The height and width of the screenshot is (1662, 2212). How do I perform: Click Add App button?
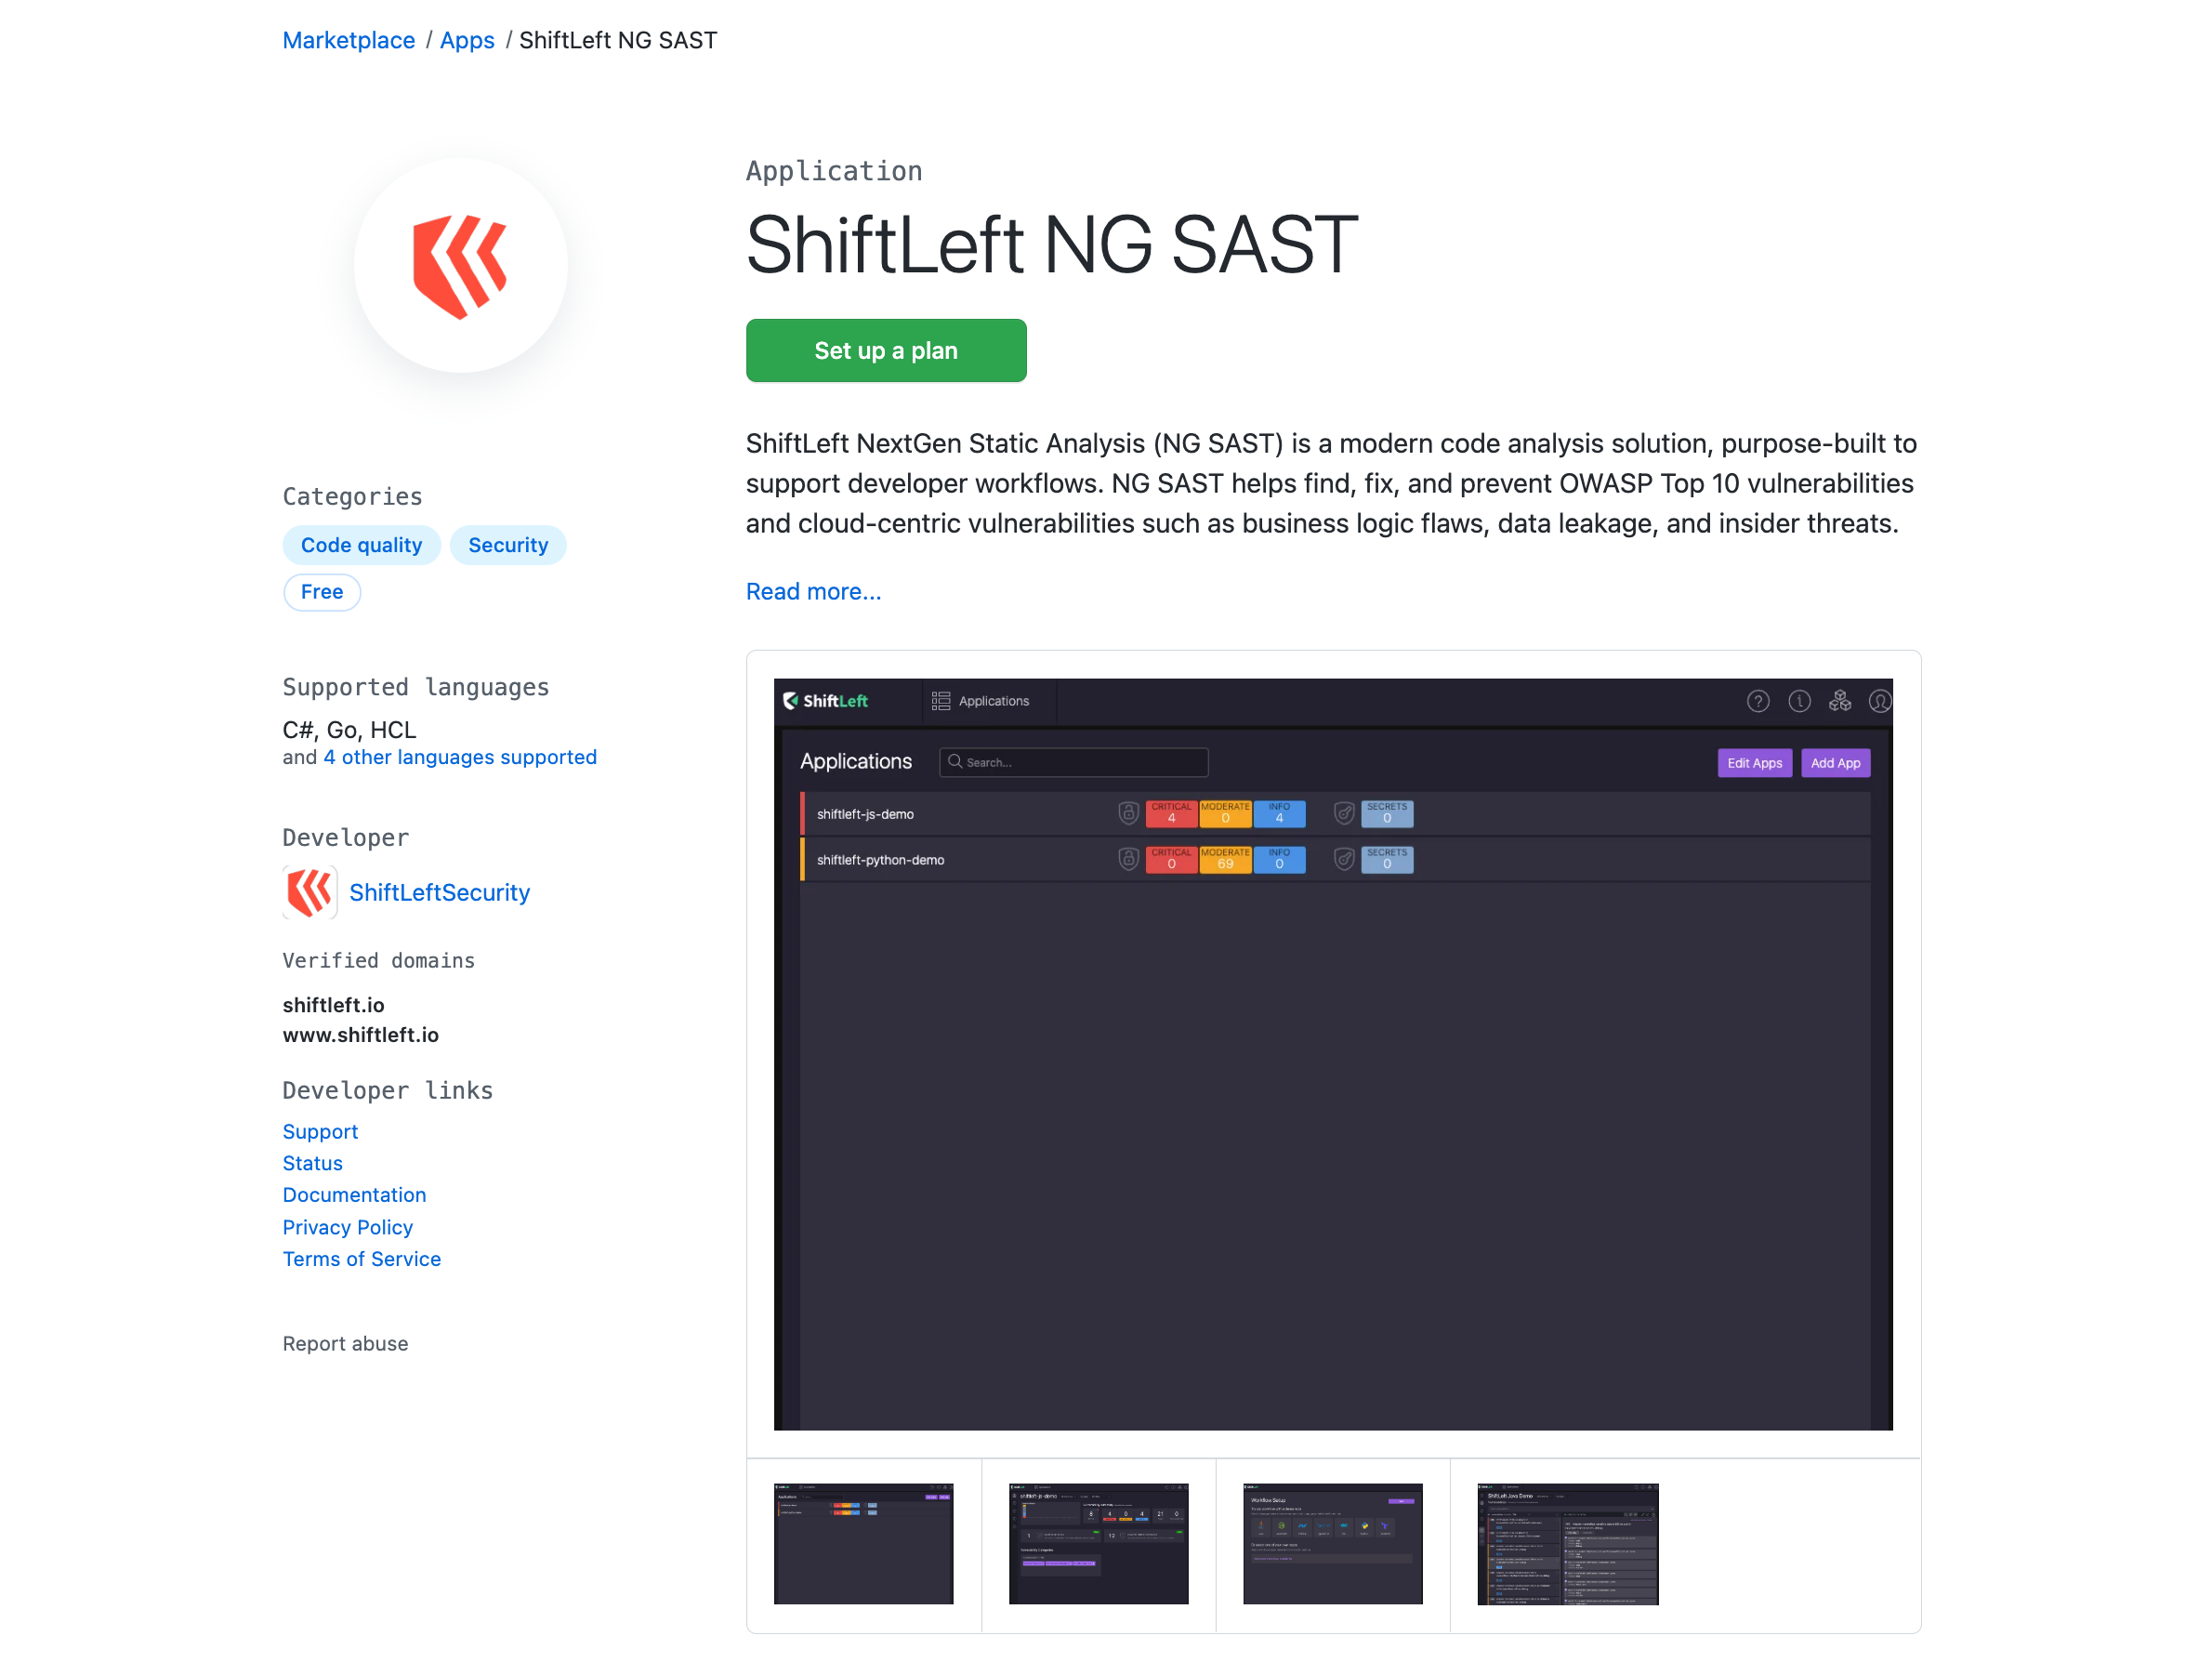click(x=1835, y=763)
